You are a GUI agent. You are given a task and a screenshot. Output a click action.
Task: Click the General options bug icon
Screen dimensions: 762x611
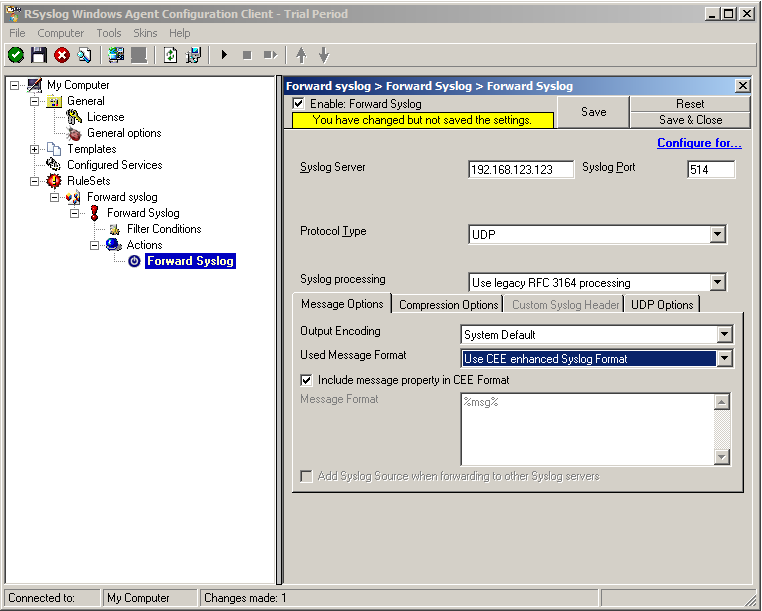74,133
